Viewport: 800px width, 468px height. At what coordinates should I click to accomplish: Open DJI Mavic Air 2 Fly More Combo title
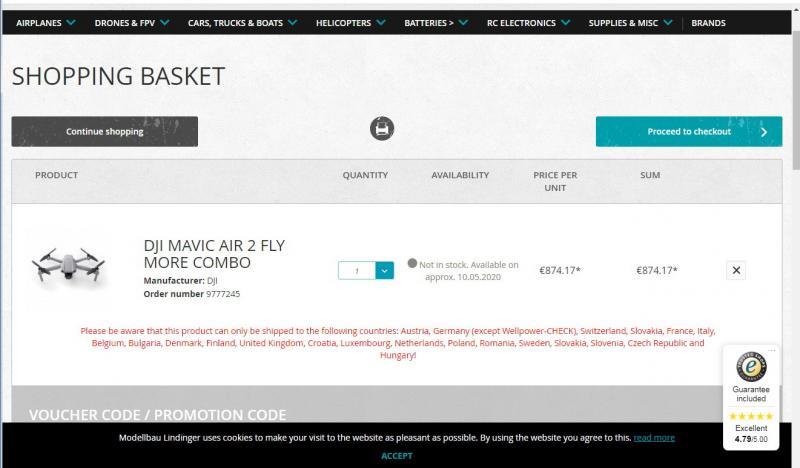point(214,254)
